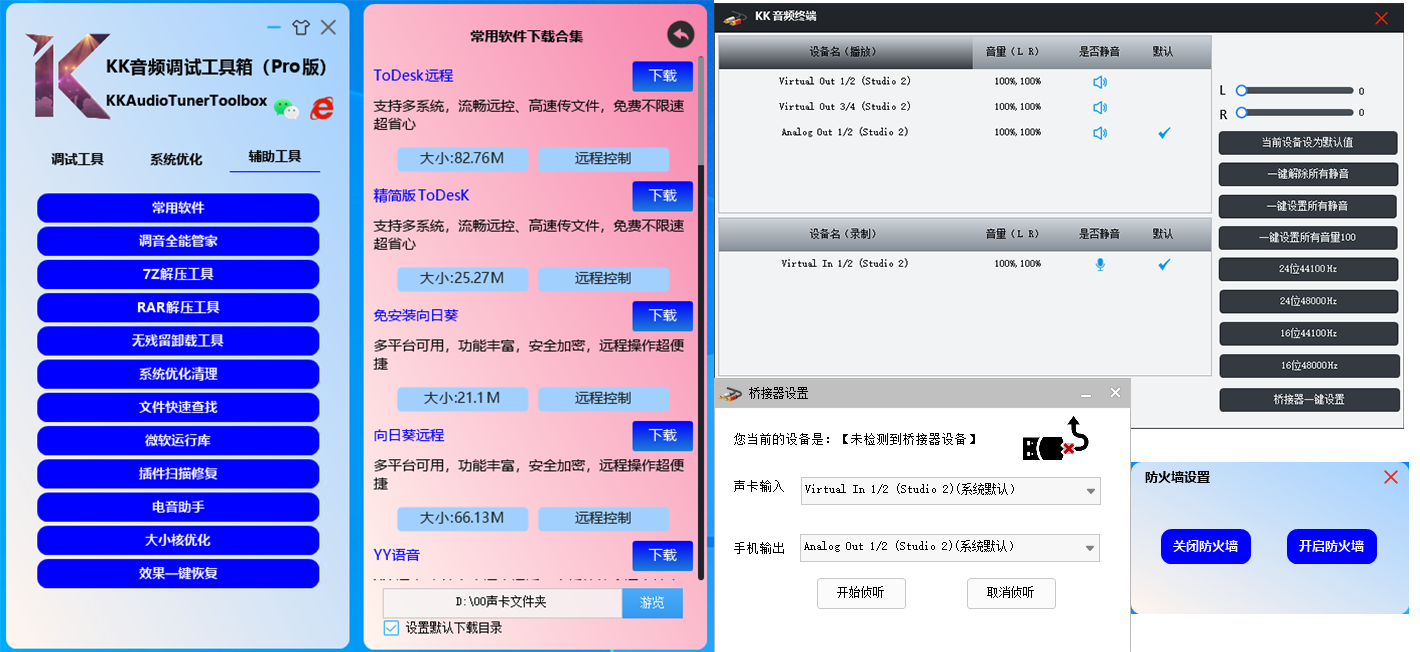Toggle the default checkmark for Virtual In 1/2
This screenshot has height=652, width=1420.
click(1163, 264)
